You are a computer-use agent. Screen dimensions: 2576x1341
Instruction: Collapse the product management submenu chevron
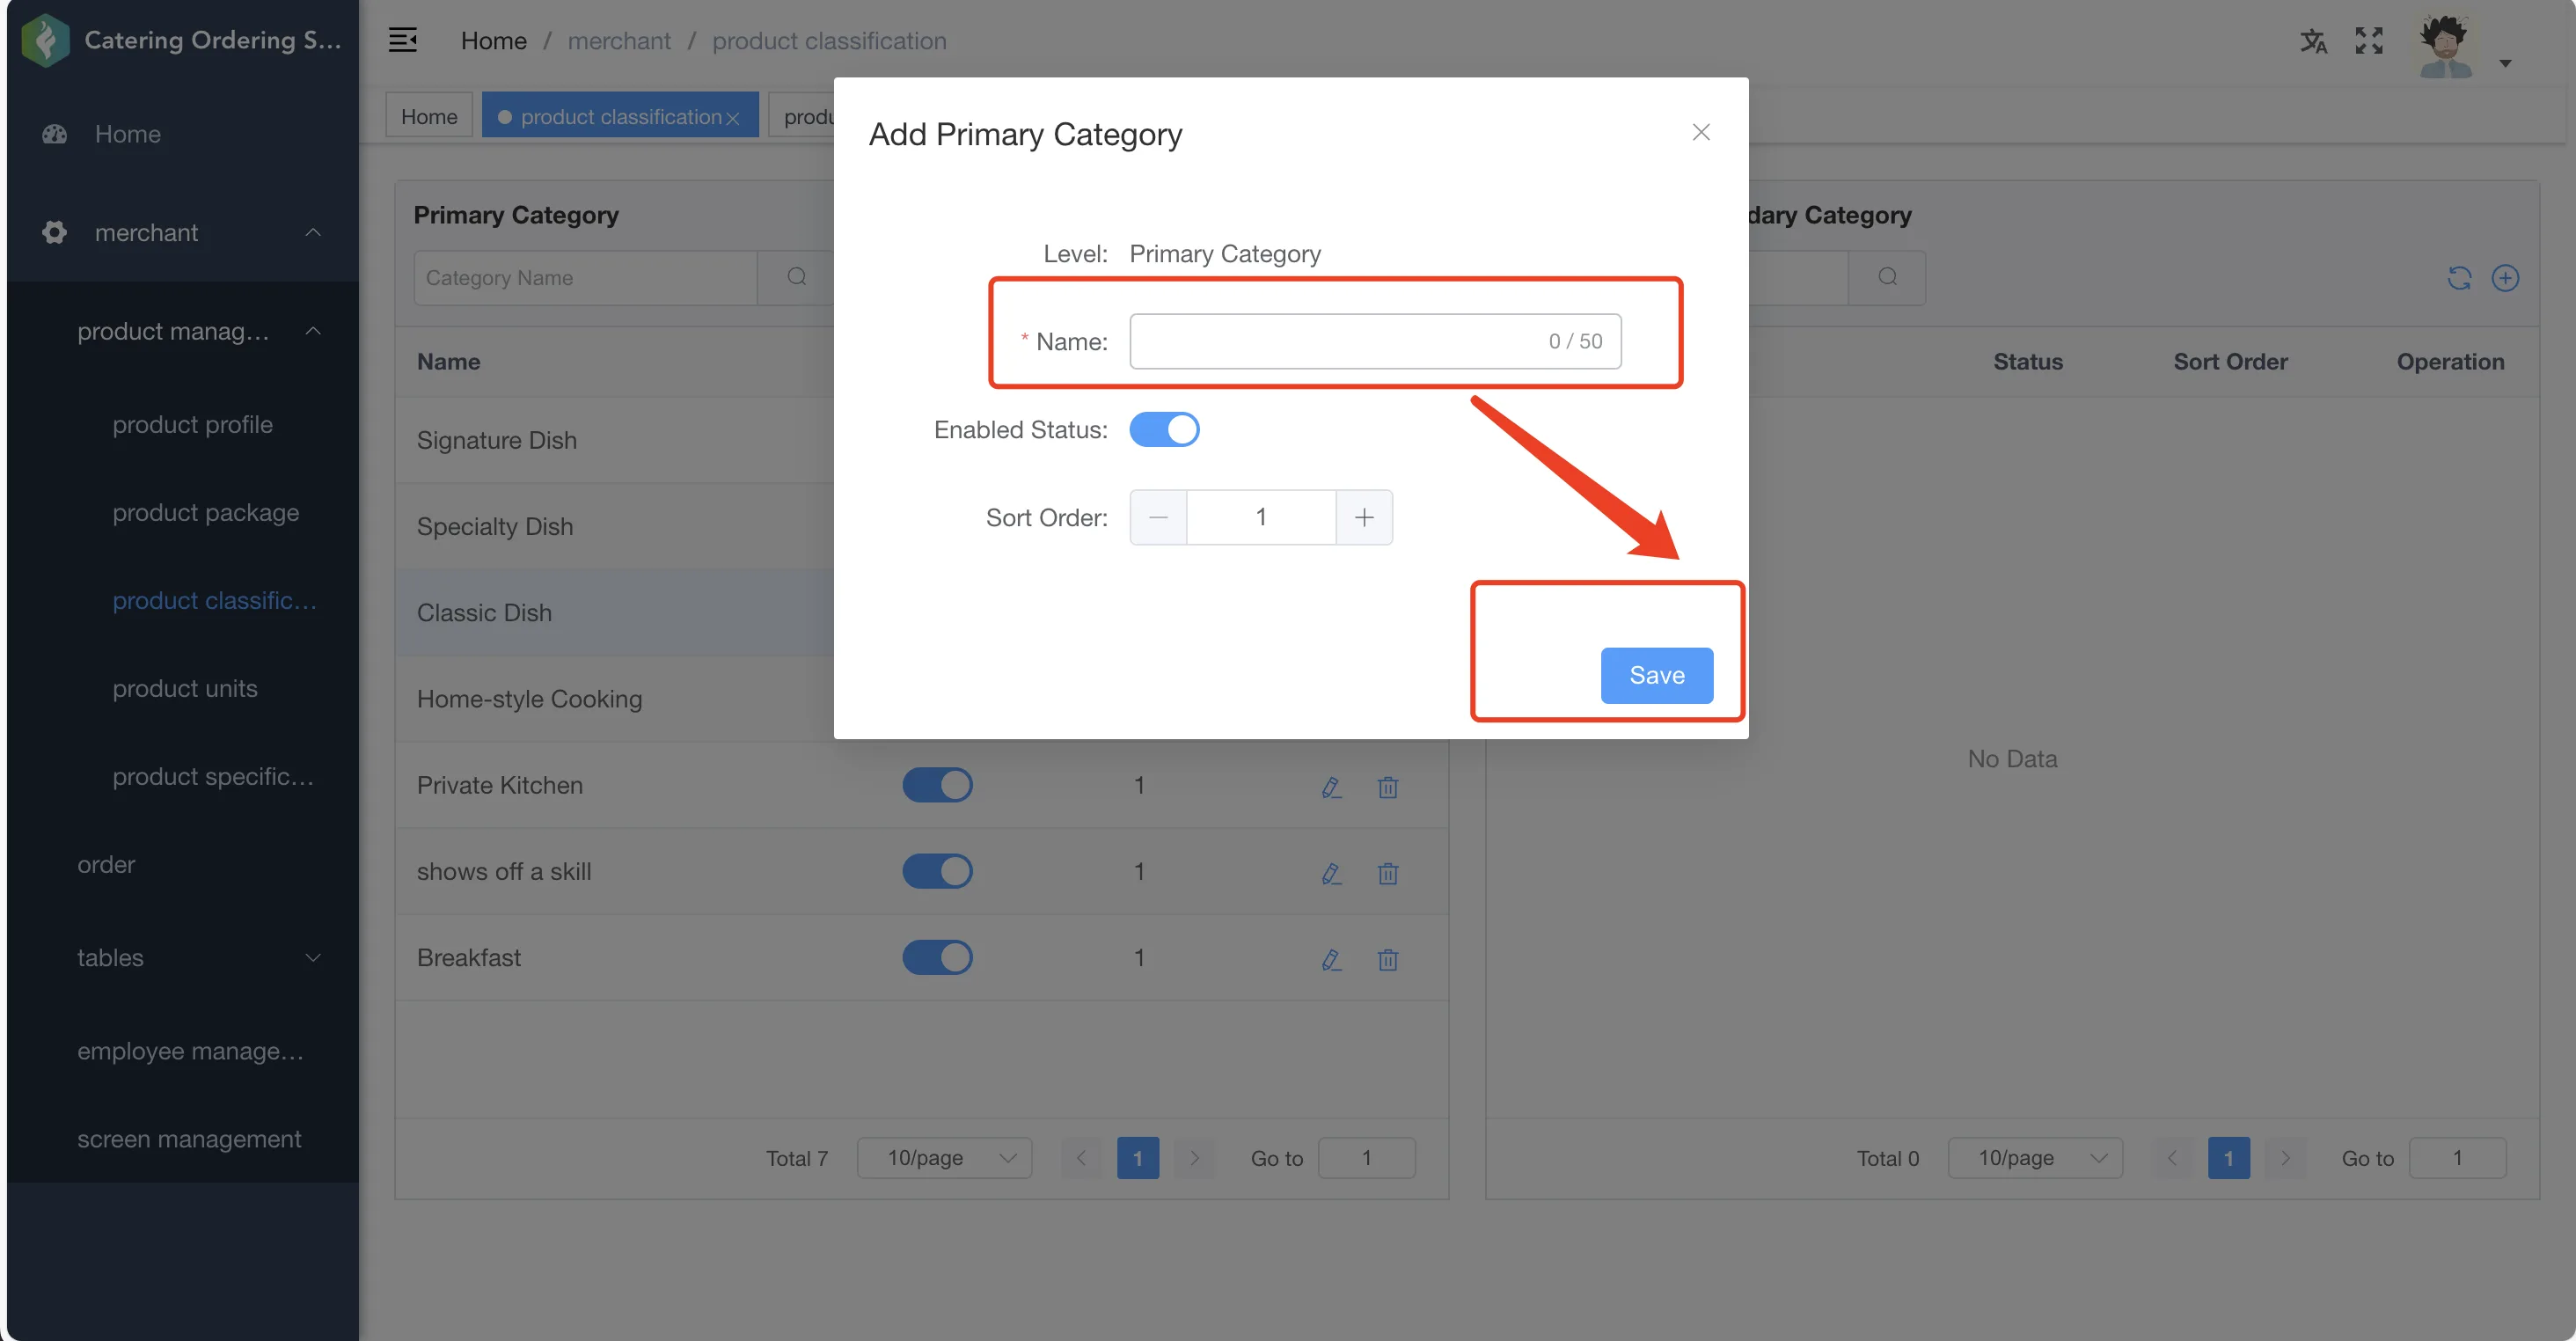pos(313,330)
